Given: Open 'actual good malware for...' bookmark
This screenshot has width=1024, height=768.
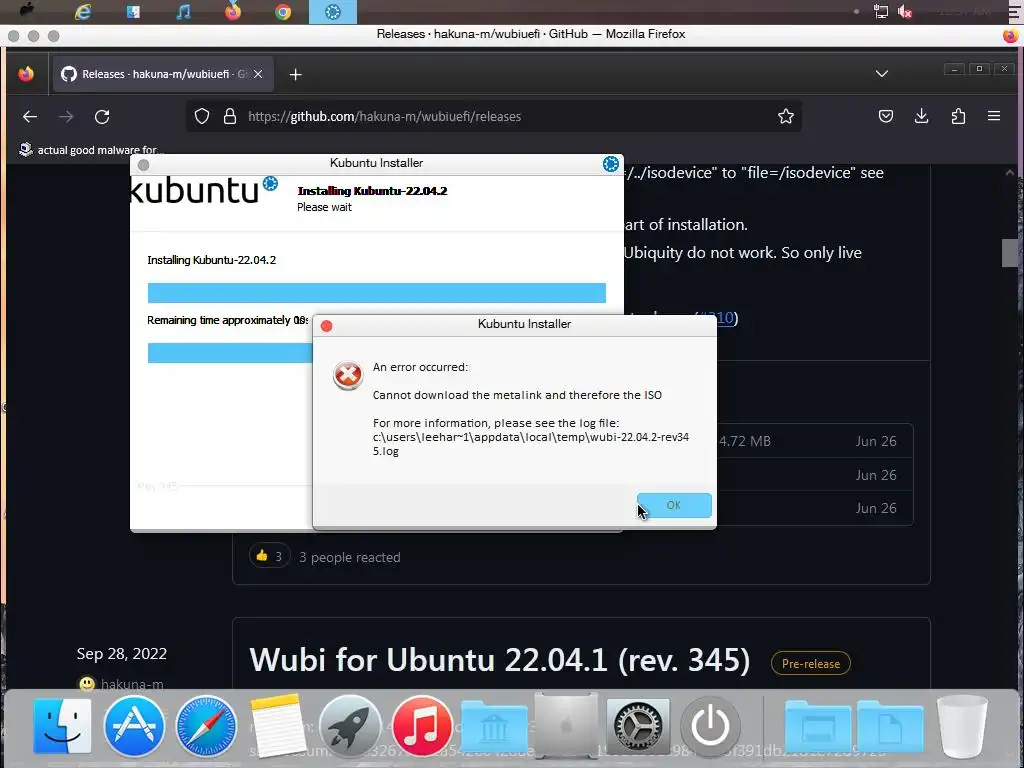Looking at the screenshot, I should pyautogui.click(x=91, y=150).
